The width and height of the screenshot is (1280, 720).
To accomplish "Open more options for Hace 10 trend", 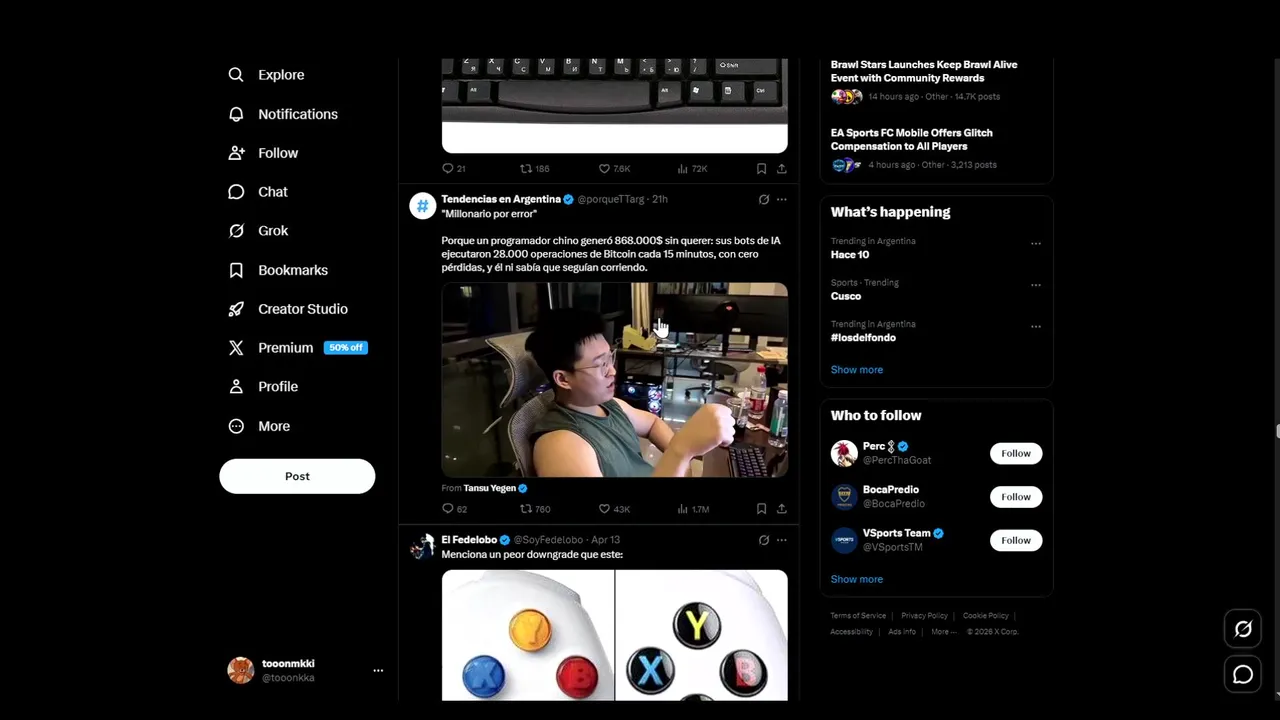I will [1036, 243].
